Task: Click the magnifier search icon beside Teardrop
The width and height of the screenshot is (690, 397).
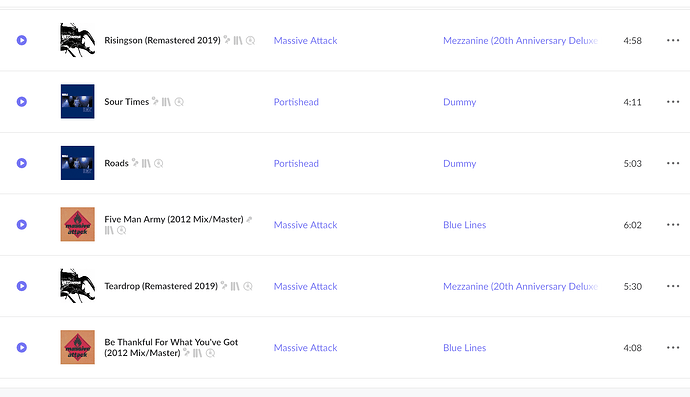Action: click(x=248, y=286)
